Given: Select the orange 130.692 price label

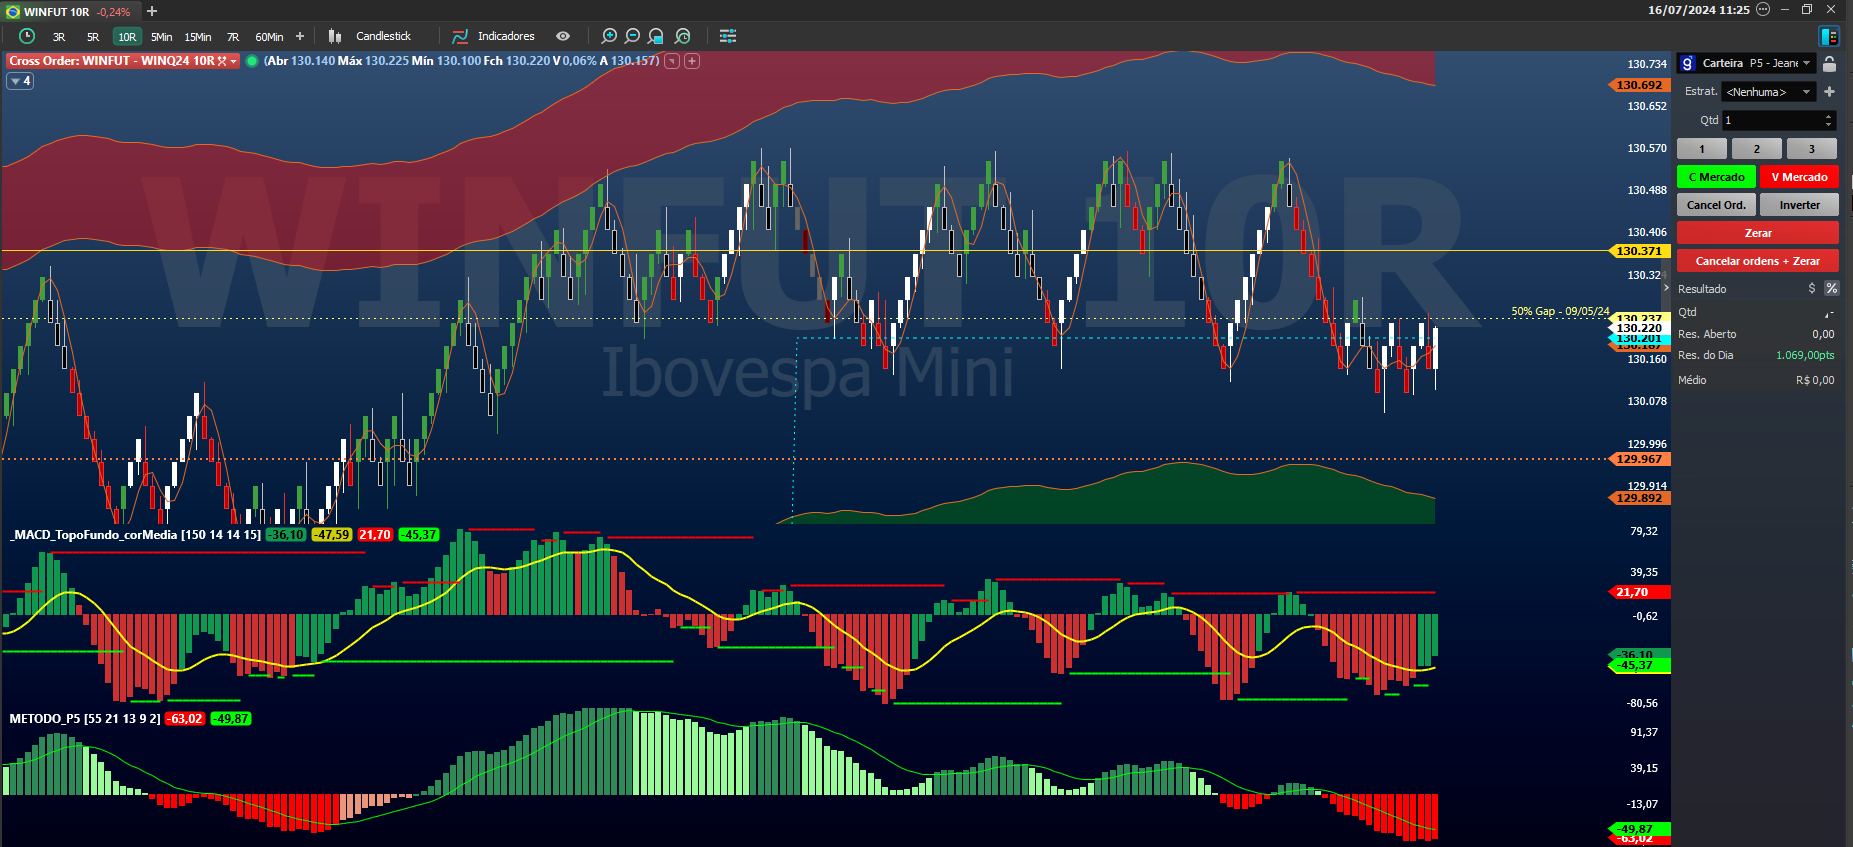Looking at the screenshot, I should (x=1639, y=85).
